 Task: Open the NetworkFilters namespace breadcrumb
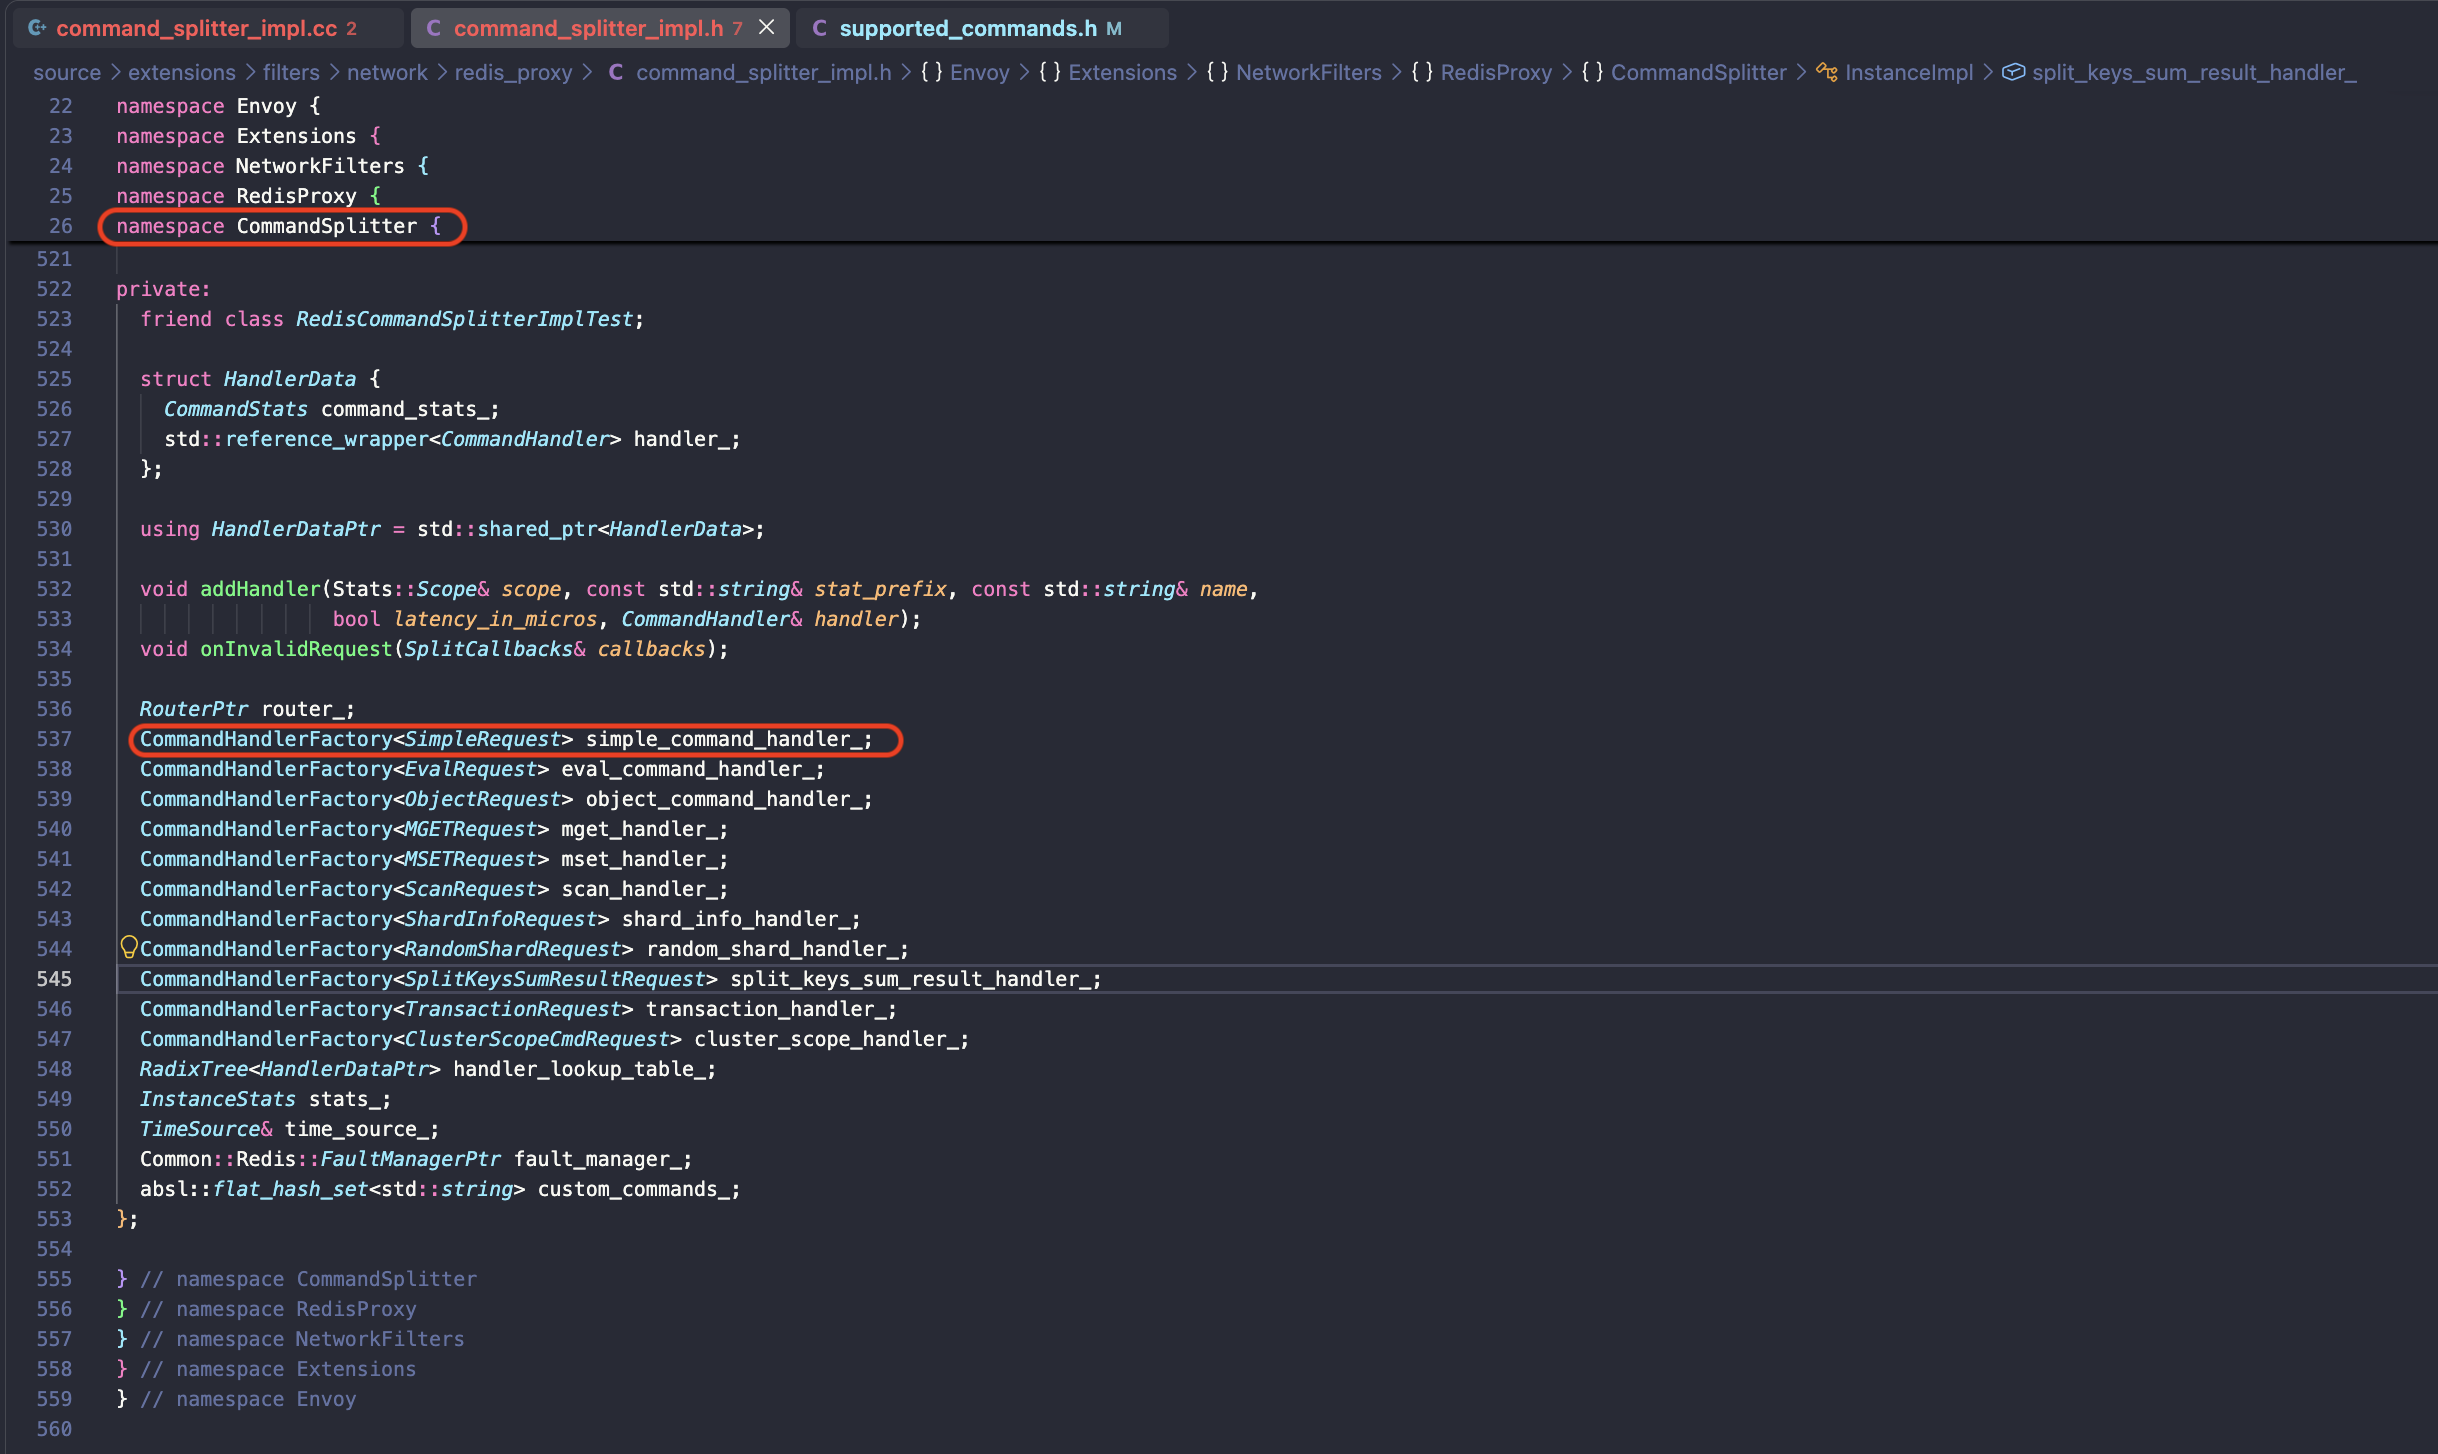coord(1308,72)
